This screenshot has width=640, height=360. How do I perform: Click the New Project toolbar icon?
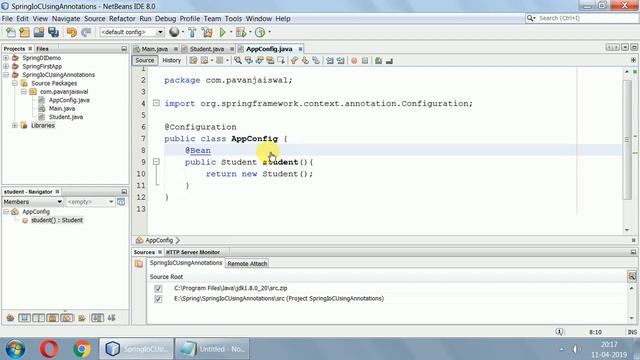pyautogui.click(x=24, y=32)
